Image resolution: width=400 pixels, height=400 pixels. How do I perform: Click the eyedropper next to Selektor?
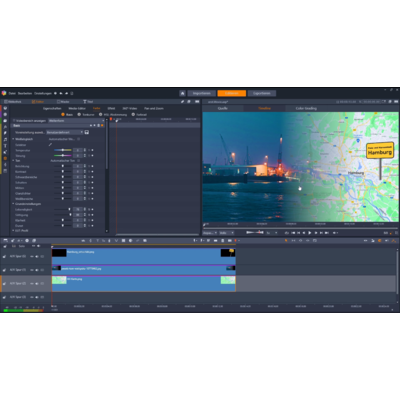[50, 145]
